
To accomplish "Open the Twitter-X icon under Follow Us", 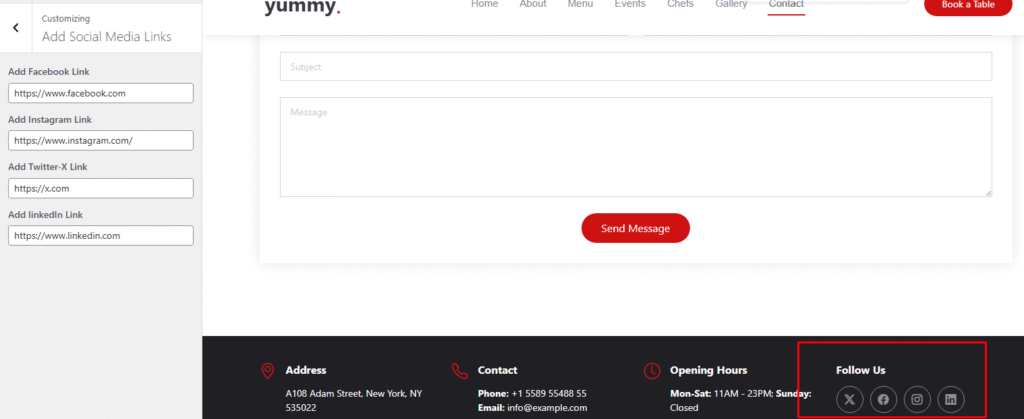I will coord(849,399).
